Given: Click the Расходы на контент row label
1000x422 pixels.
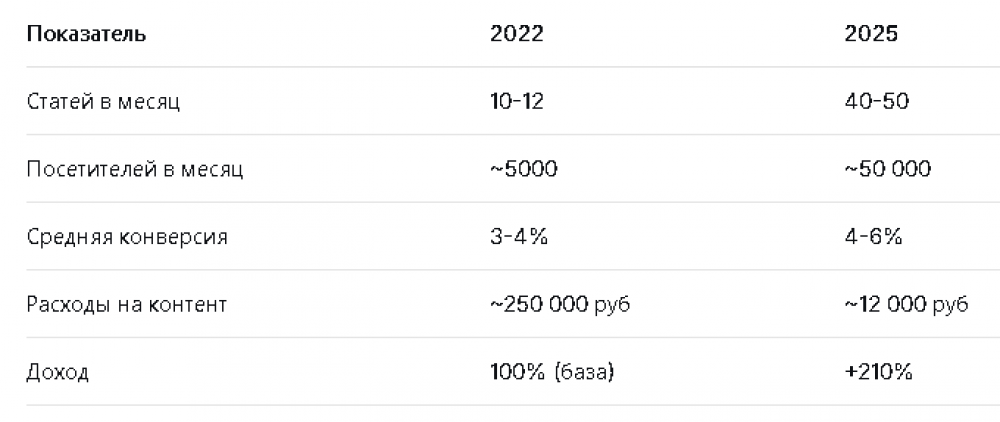Looking at the screenshot, I should 127,305.
